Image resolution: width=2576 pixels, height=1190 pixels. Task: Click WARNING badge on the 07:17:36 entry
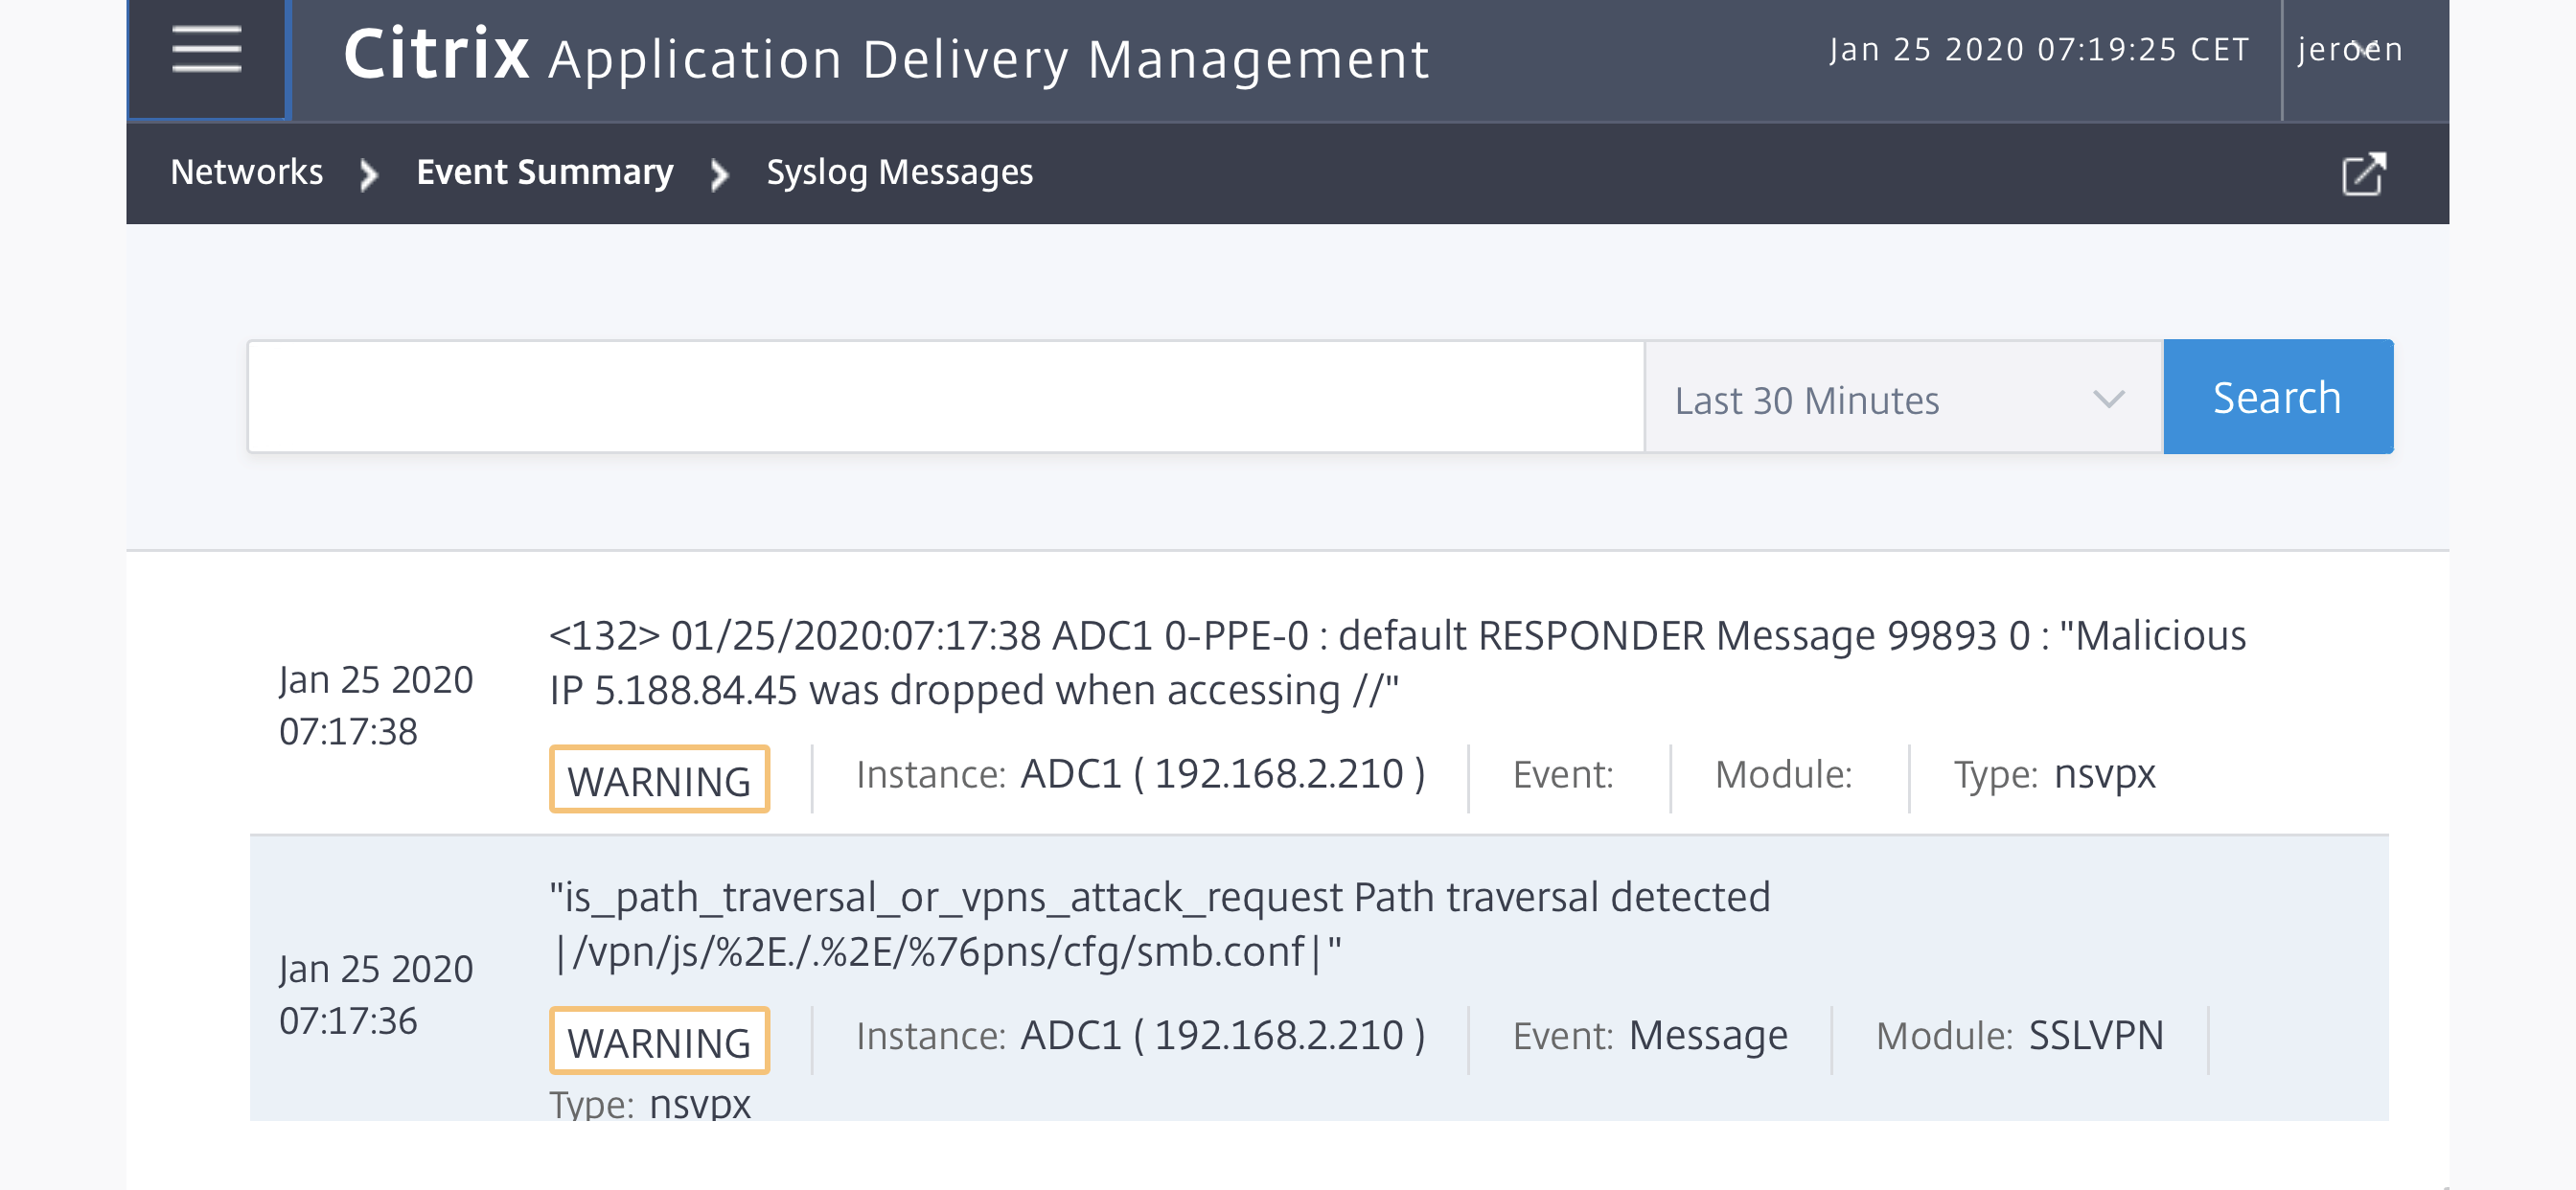[659, 1042]
